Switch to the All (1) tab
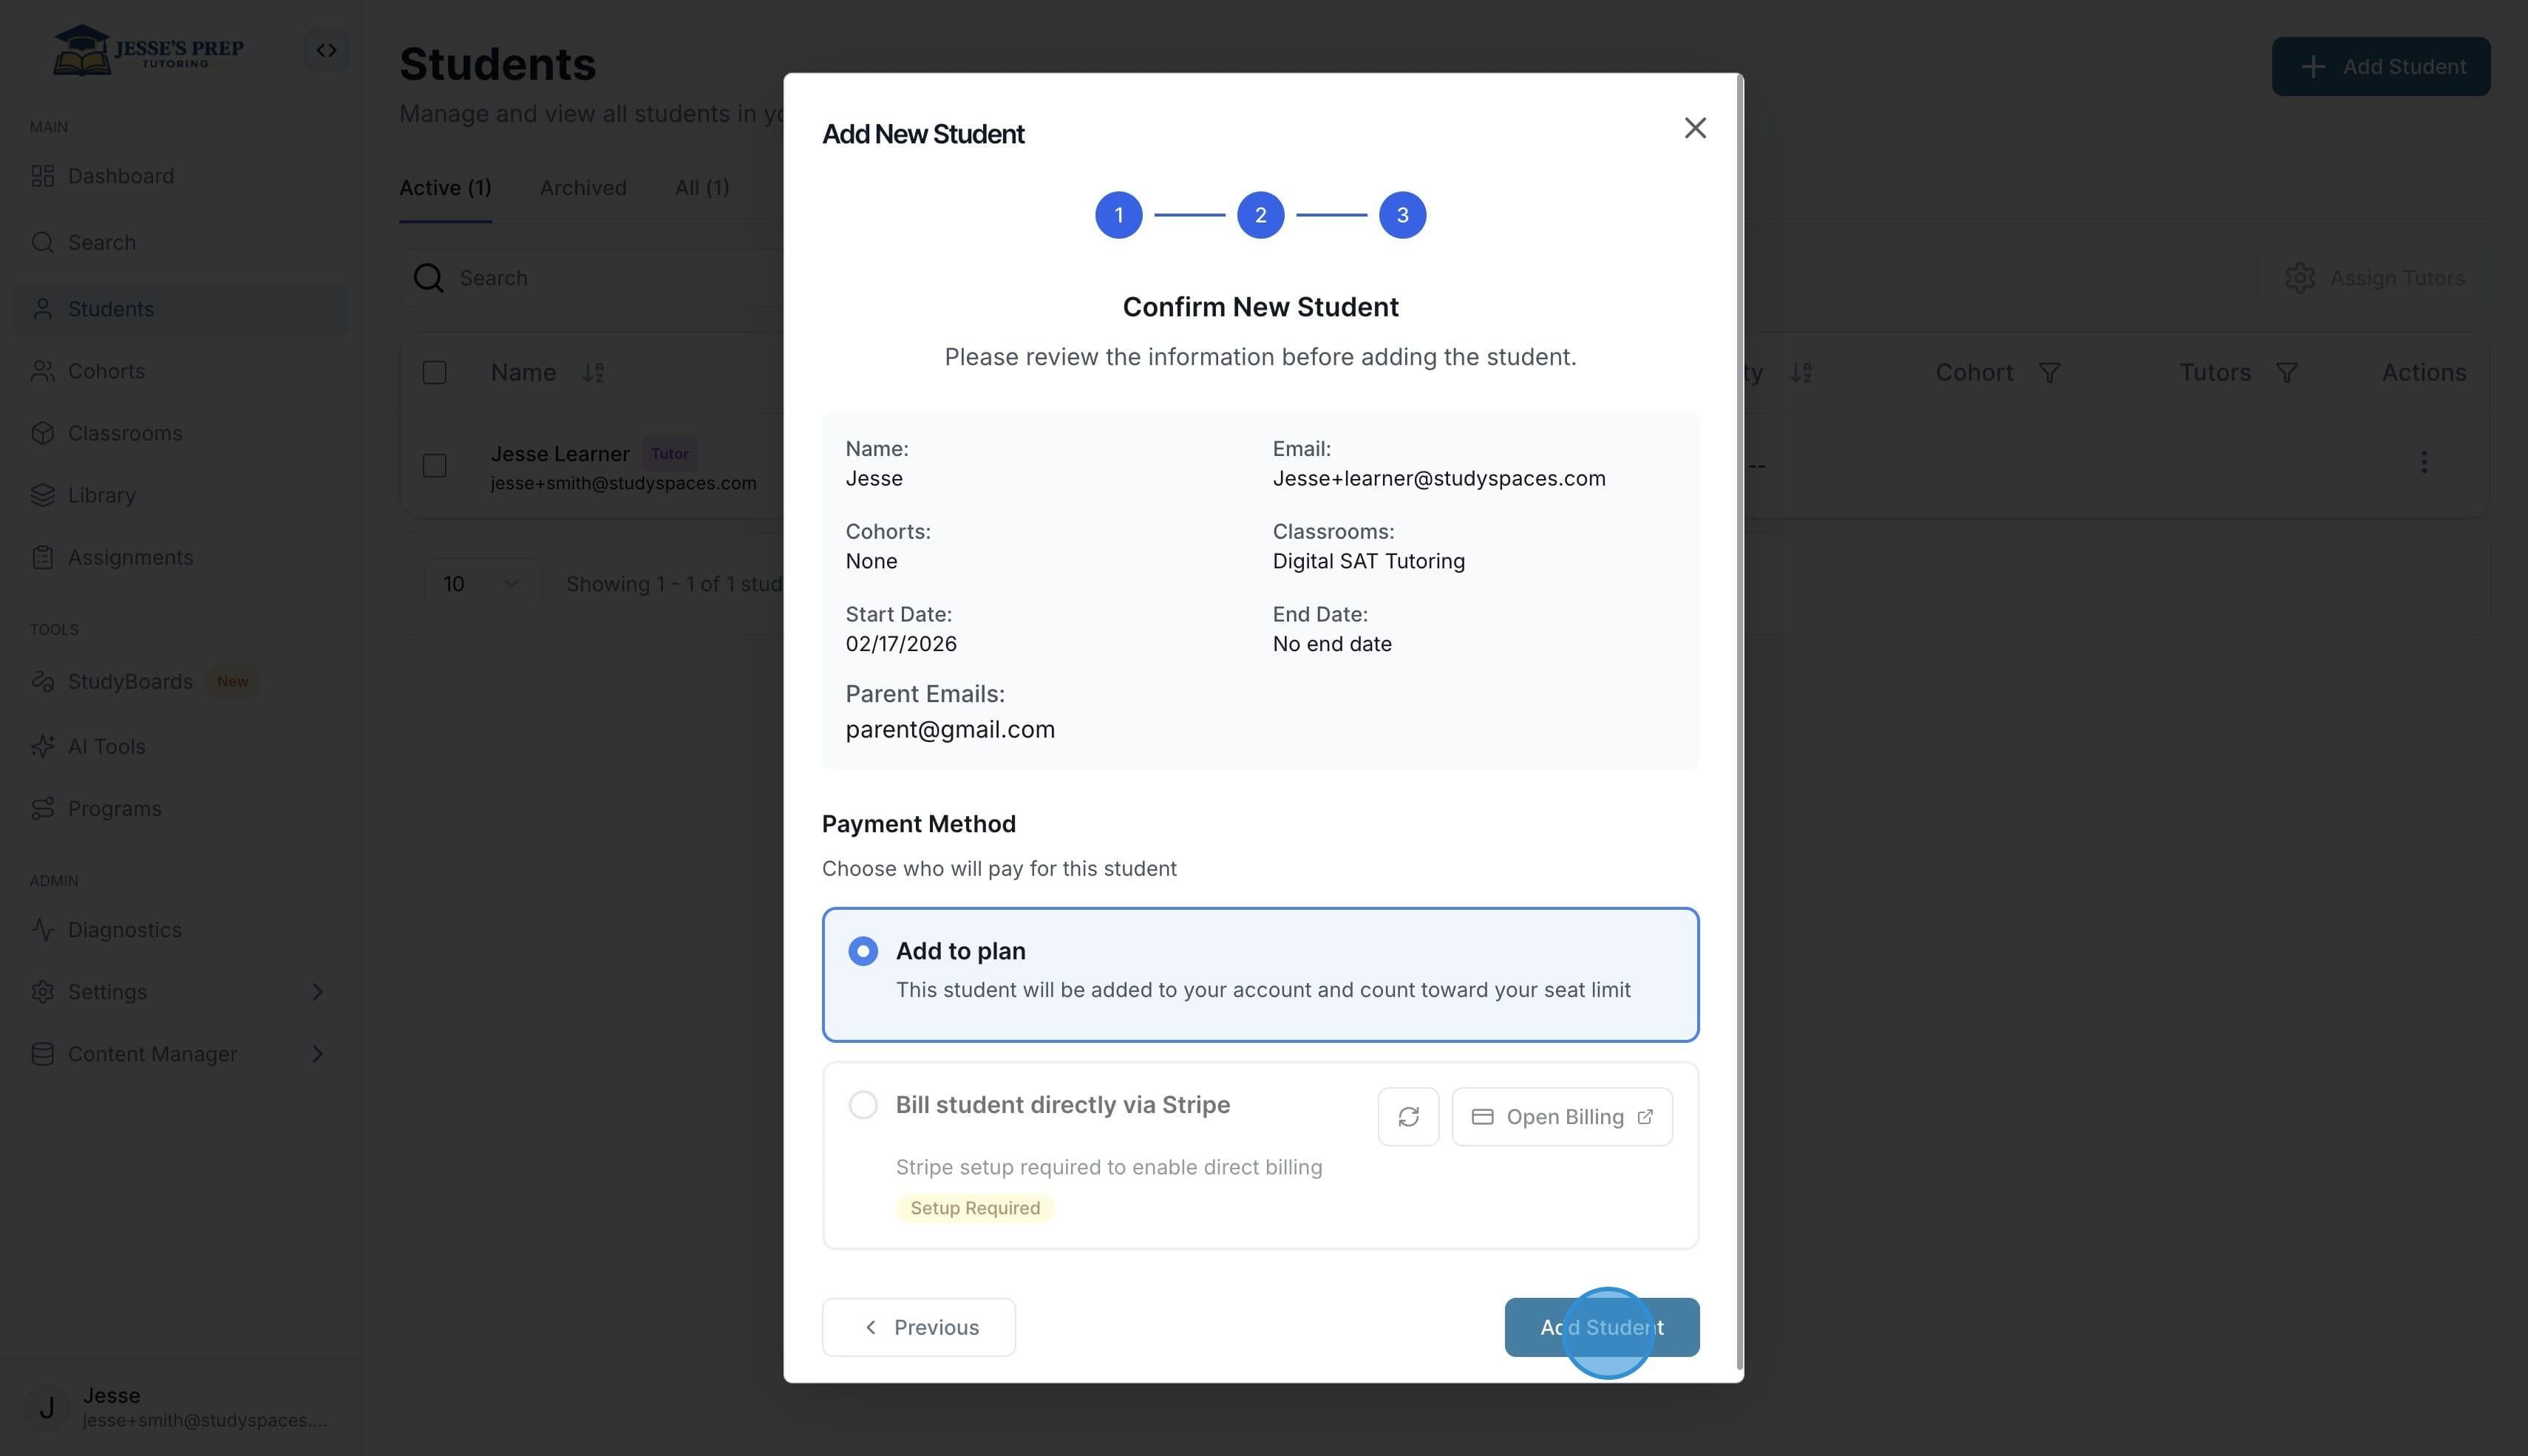The width and height of the screenshot is (2528, 1456). (702, 188)
